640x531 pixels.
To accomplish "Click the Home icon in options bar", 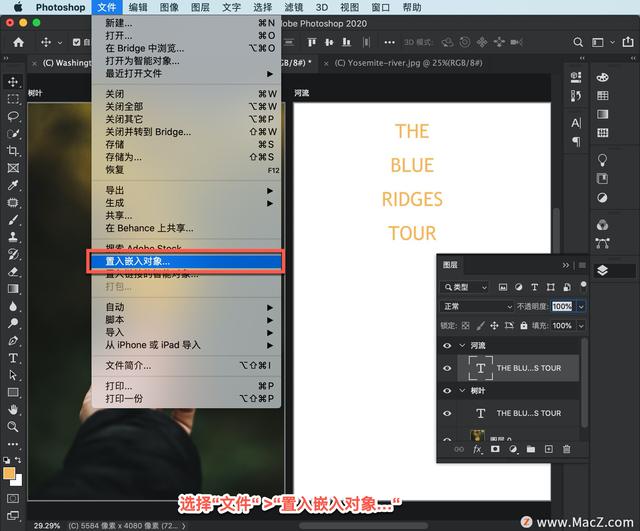I will click(18, 42).
